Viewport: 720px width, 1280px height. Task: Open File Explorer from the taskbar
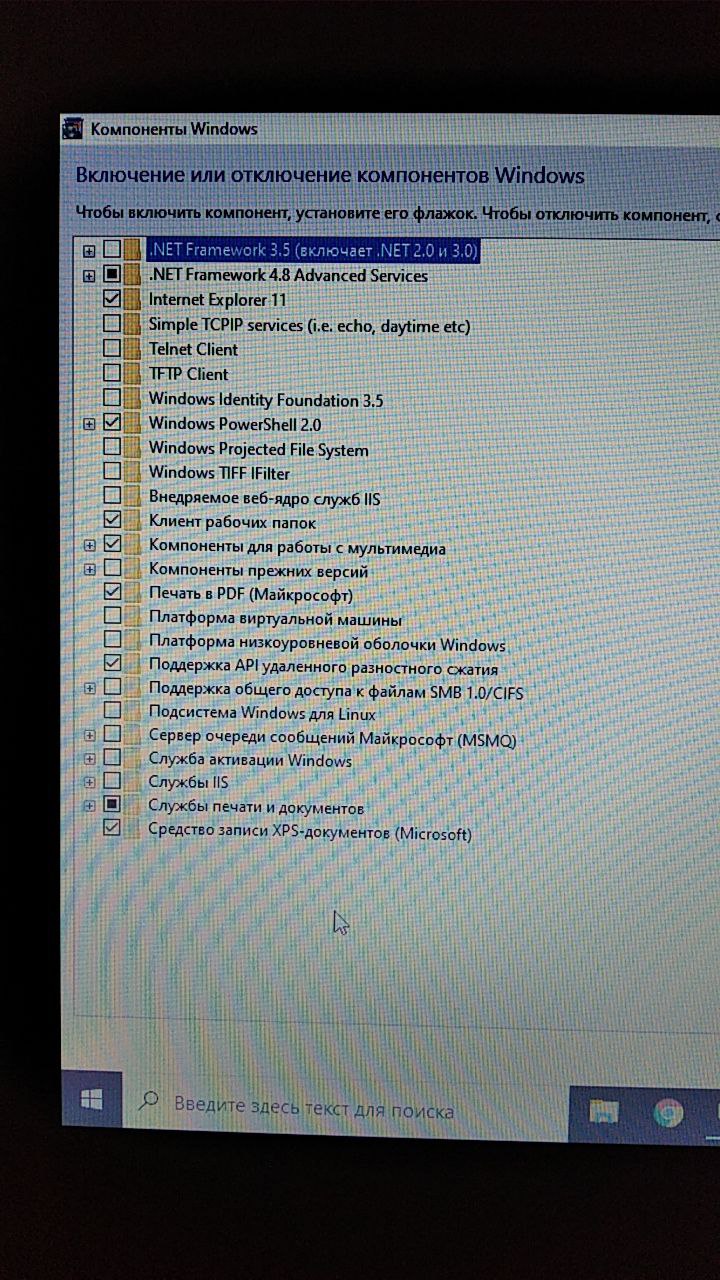[604, 1113]
